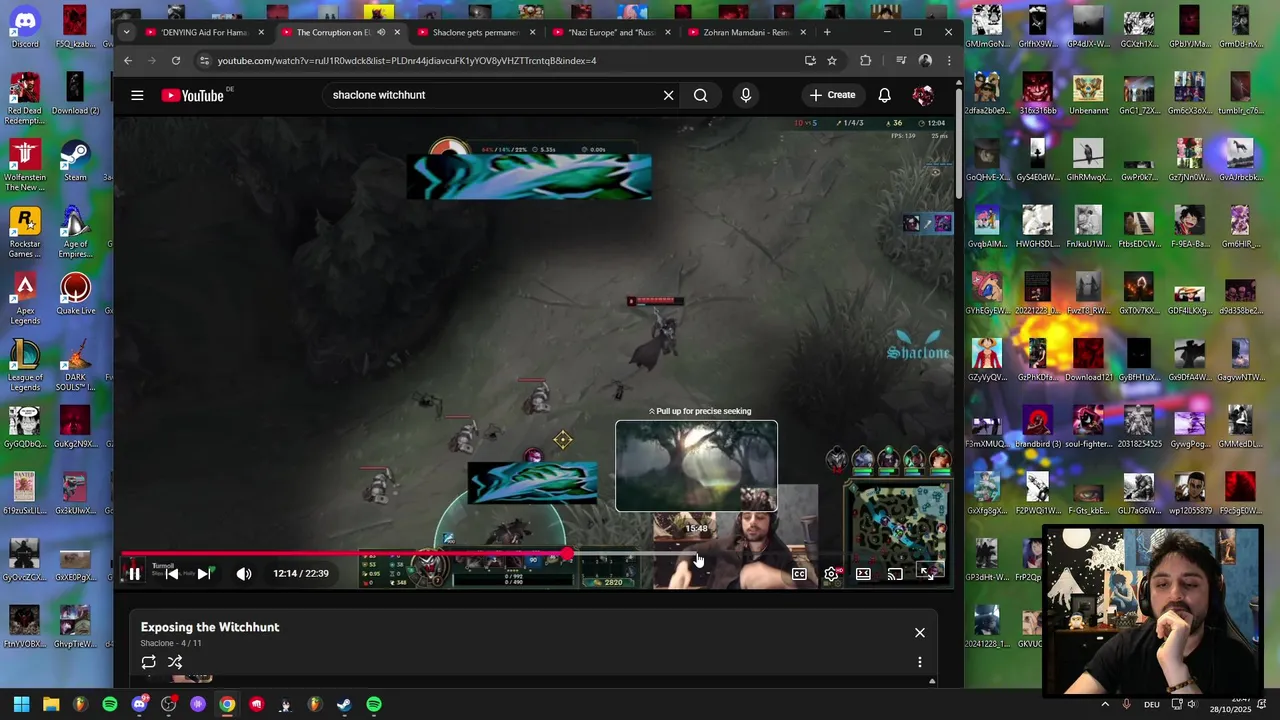The height and width of the screenshot is (720, 1280).
Task: Open Chrome media controls icon
Action: [x=901, y=60]
